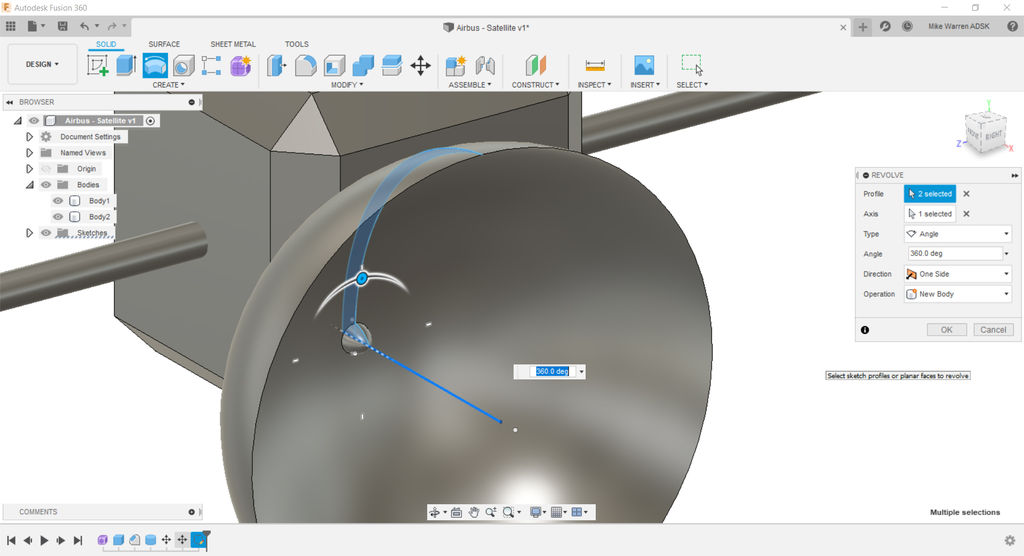Toggle visibility of Airbus - Satellite root

tap(34, 121)
